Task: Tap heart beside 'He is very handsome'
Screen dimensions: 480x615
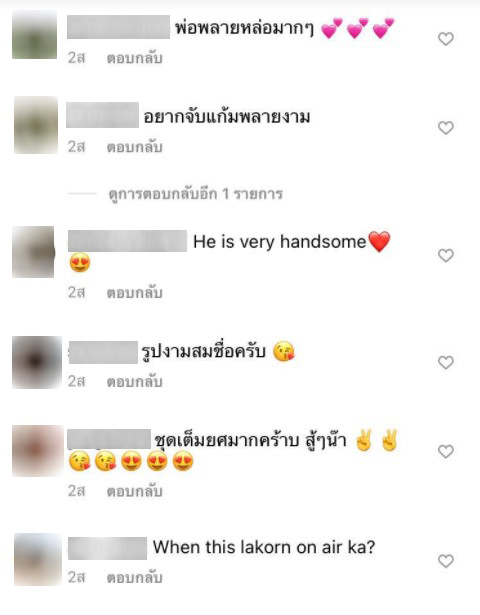Action: tap(446, 256)
